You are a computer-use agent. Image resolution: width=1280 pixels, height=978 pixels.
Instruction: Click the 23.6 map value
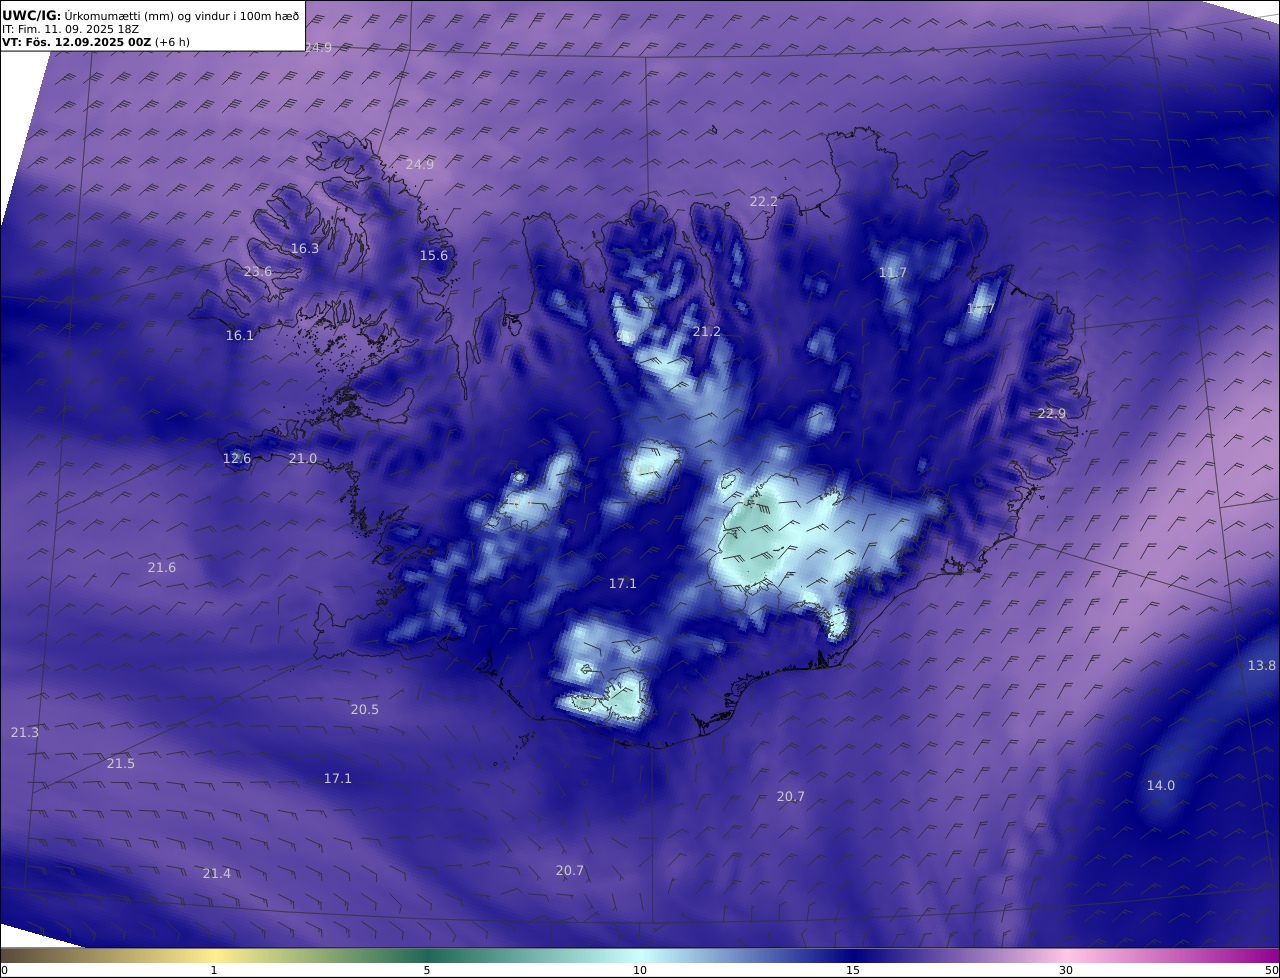click(x=257, y=271)
